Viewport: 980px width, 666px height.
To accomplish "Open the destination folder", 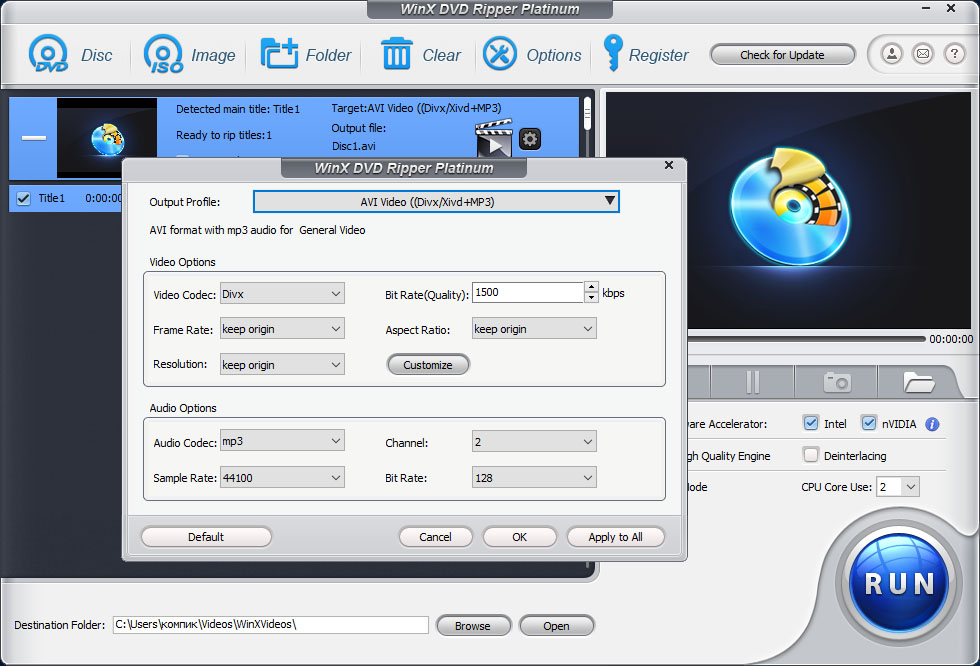I will coord(556,625).
